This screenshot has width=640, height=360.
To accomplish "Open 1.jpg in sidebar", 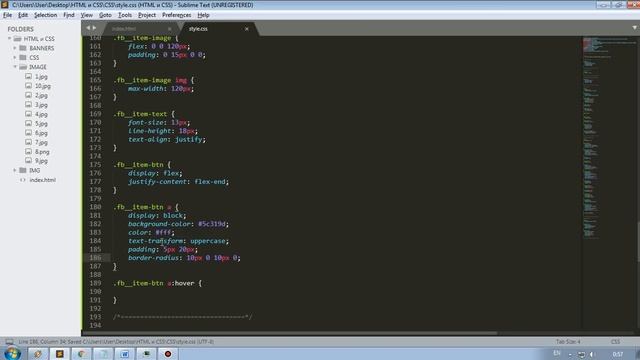I will 41,77.
